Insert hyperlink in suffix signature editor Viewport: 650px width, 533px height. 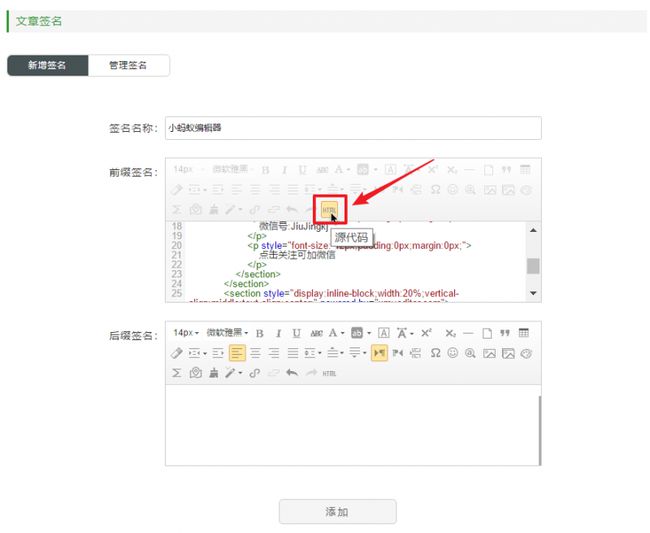(255, 373)
